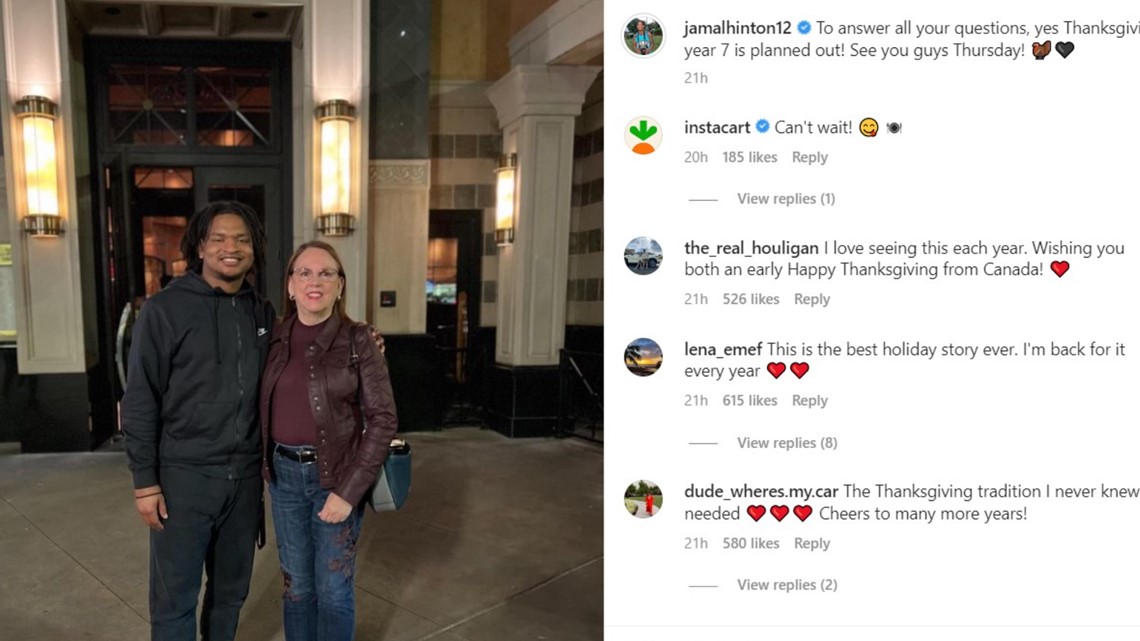The image size is (1140, 641).
Task: Reply to the_real_houligan's comment
Action: click(811, 299)
